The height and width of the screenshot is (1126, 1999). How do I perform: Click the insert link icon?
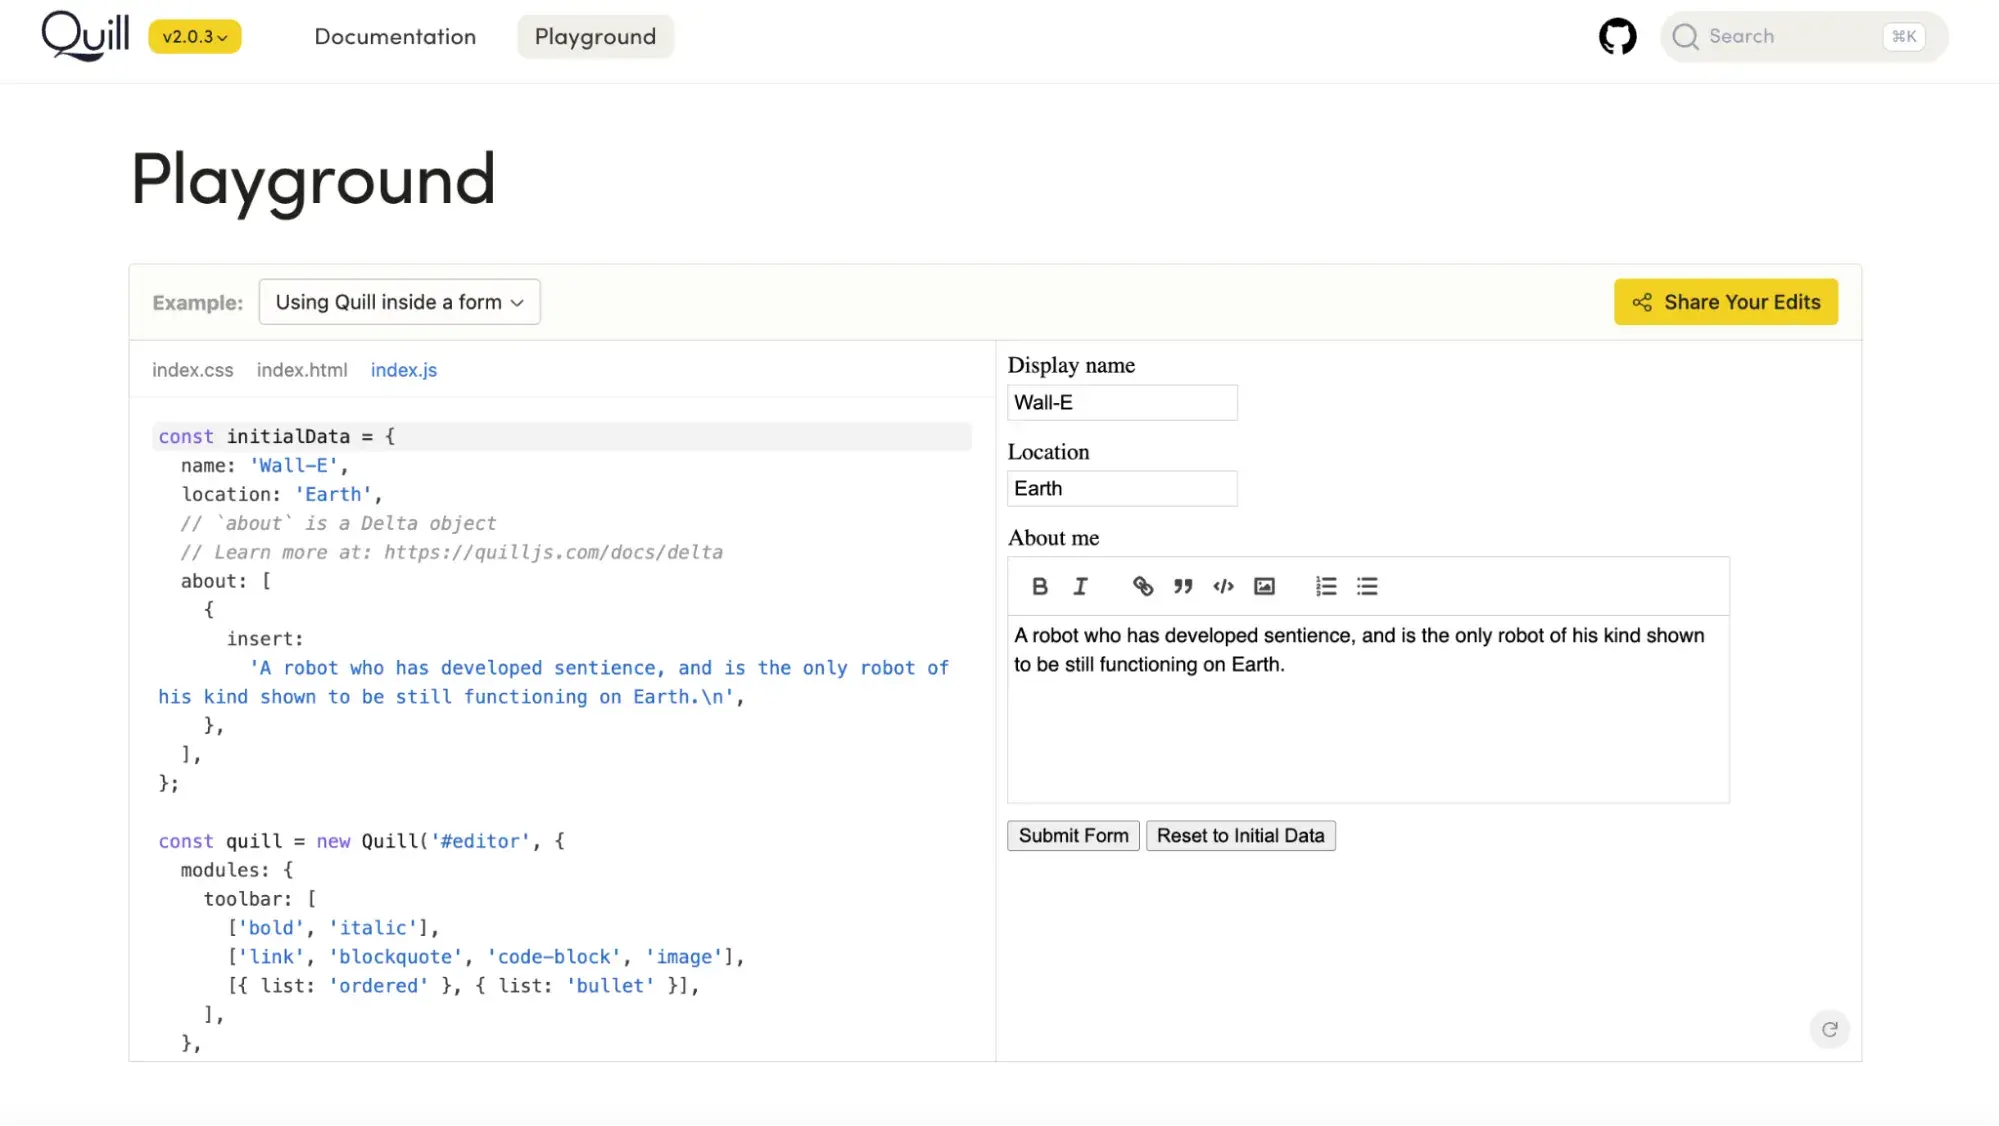point(1142,587)
